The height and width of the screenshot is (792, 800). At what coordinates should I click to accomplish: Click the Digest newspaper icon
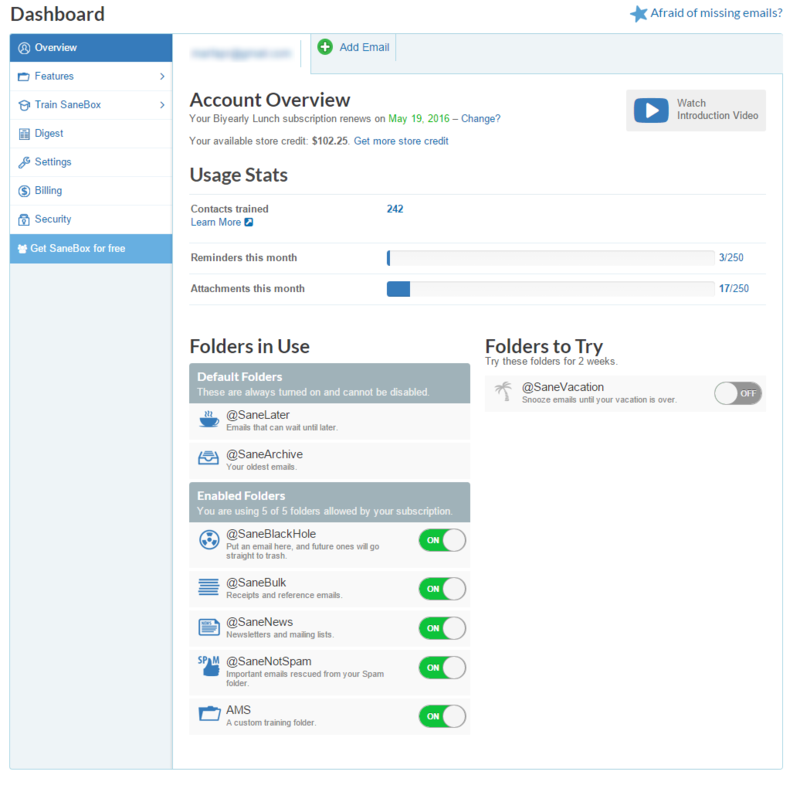click(x=24, y=134)
